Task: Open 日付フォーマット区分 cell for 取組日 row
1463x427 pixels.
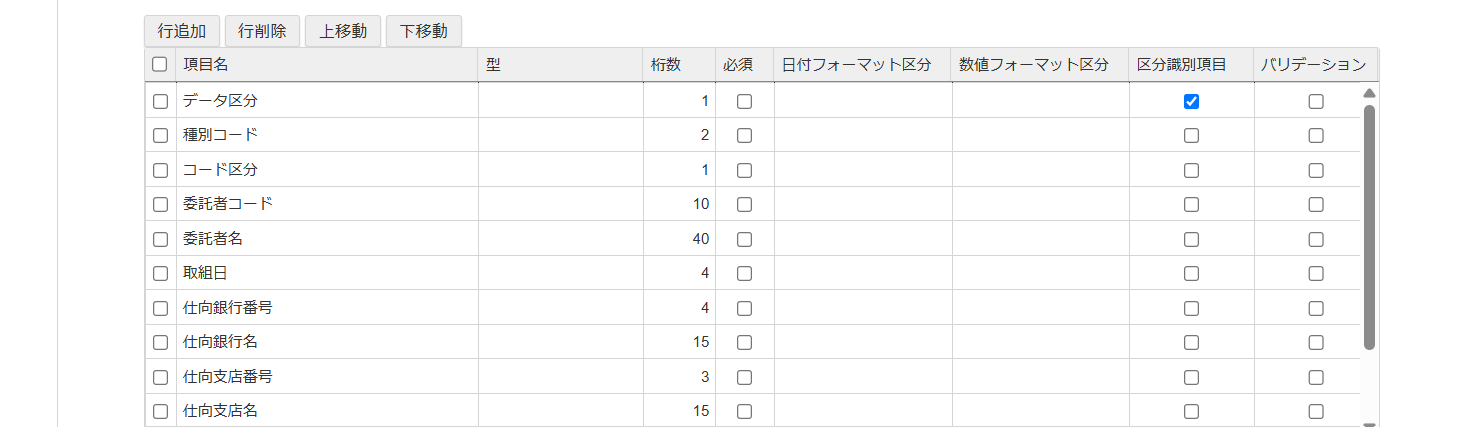Action: [862, 273]
